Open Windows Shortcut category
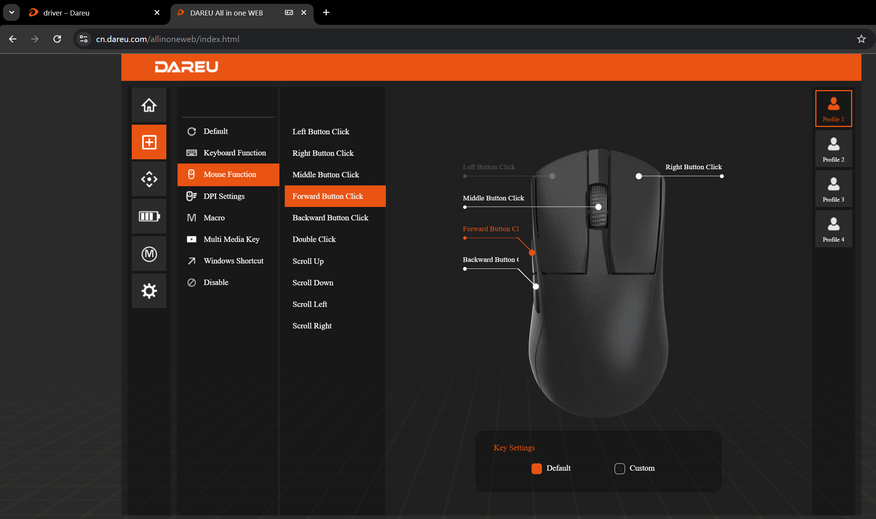 pyautogui.click(x=228, y=261)
